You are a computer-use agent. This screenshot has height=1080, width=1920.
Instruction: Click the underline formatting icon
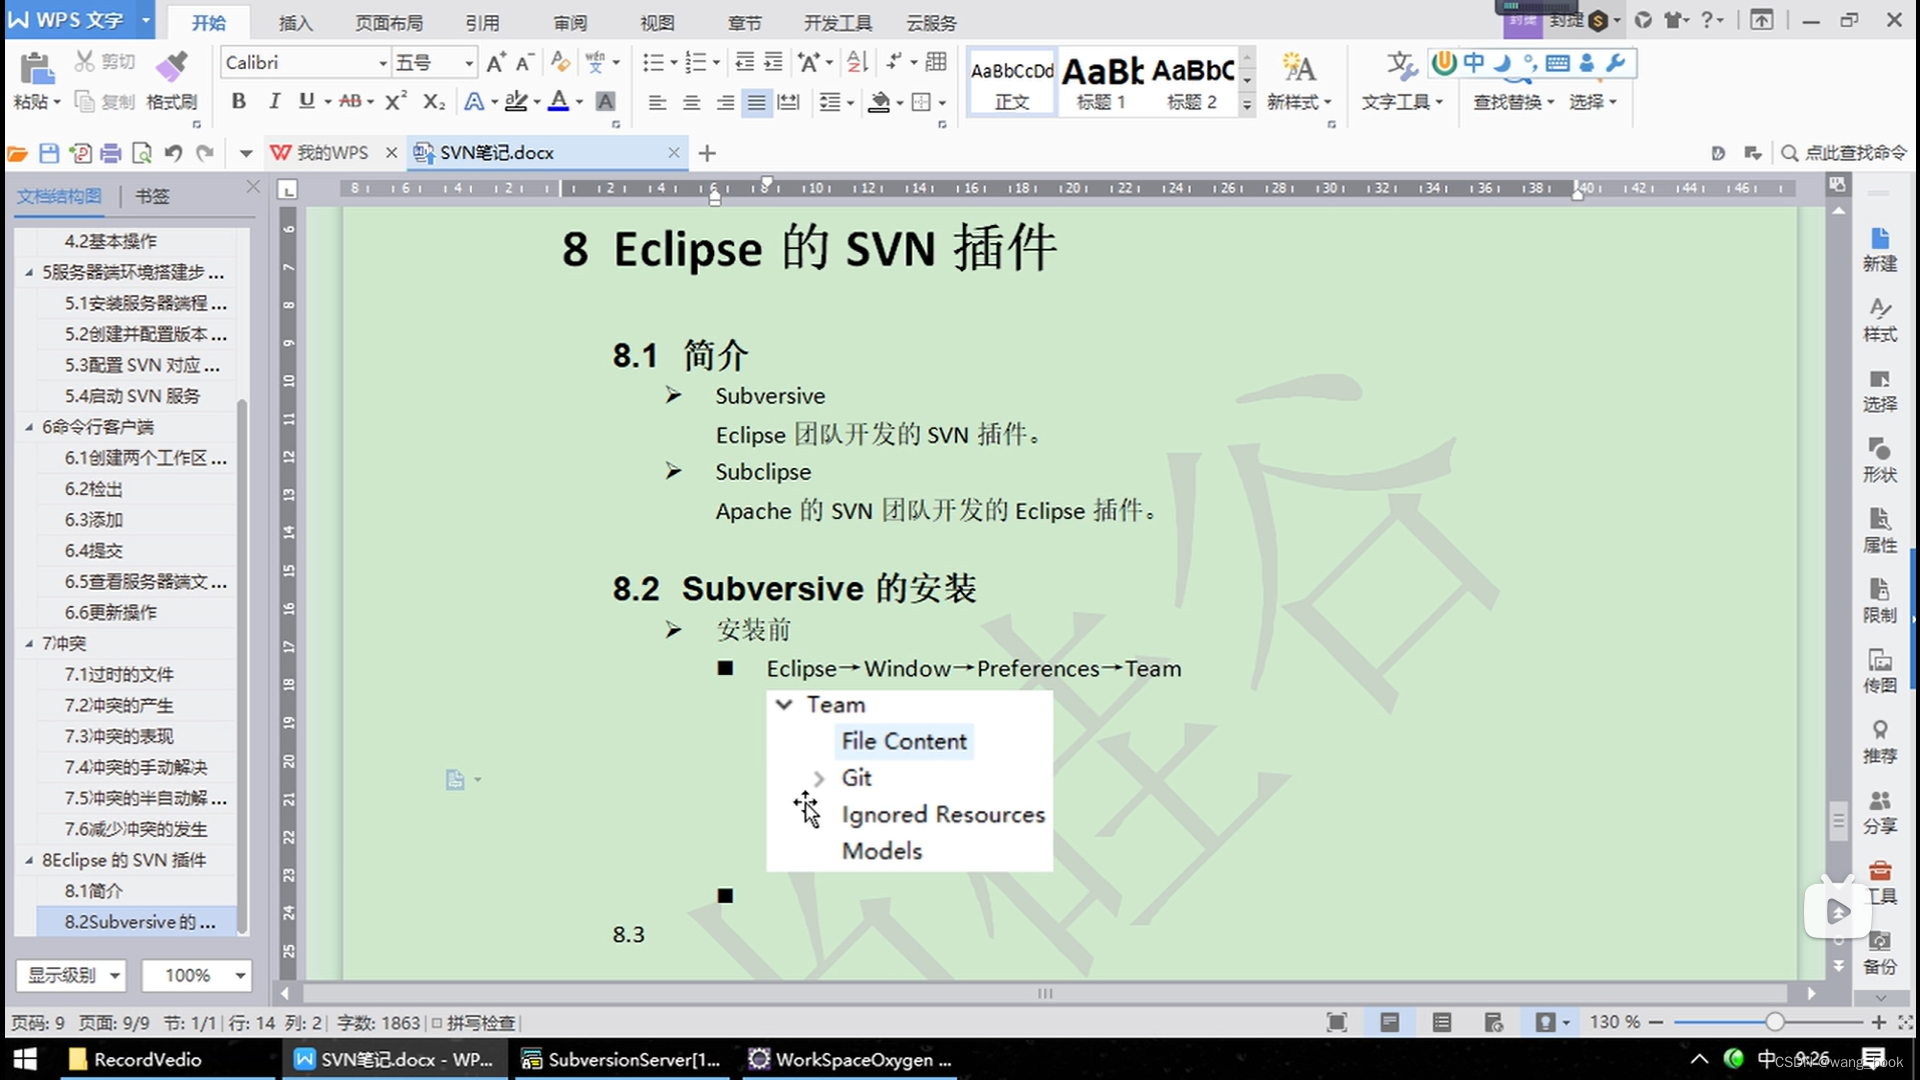(306, 102)
